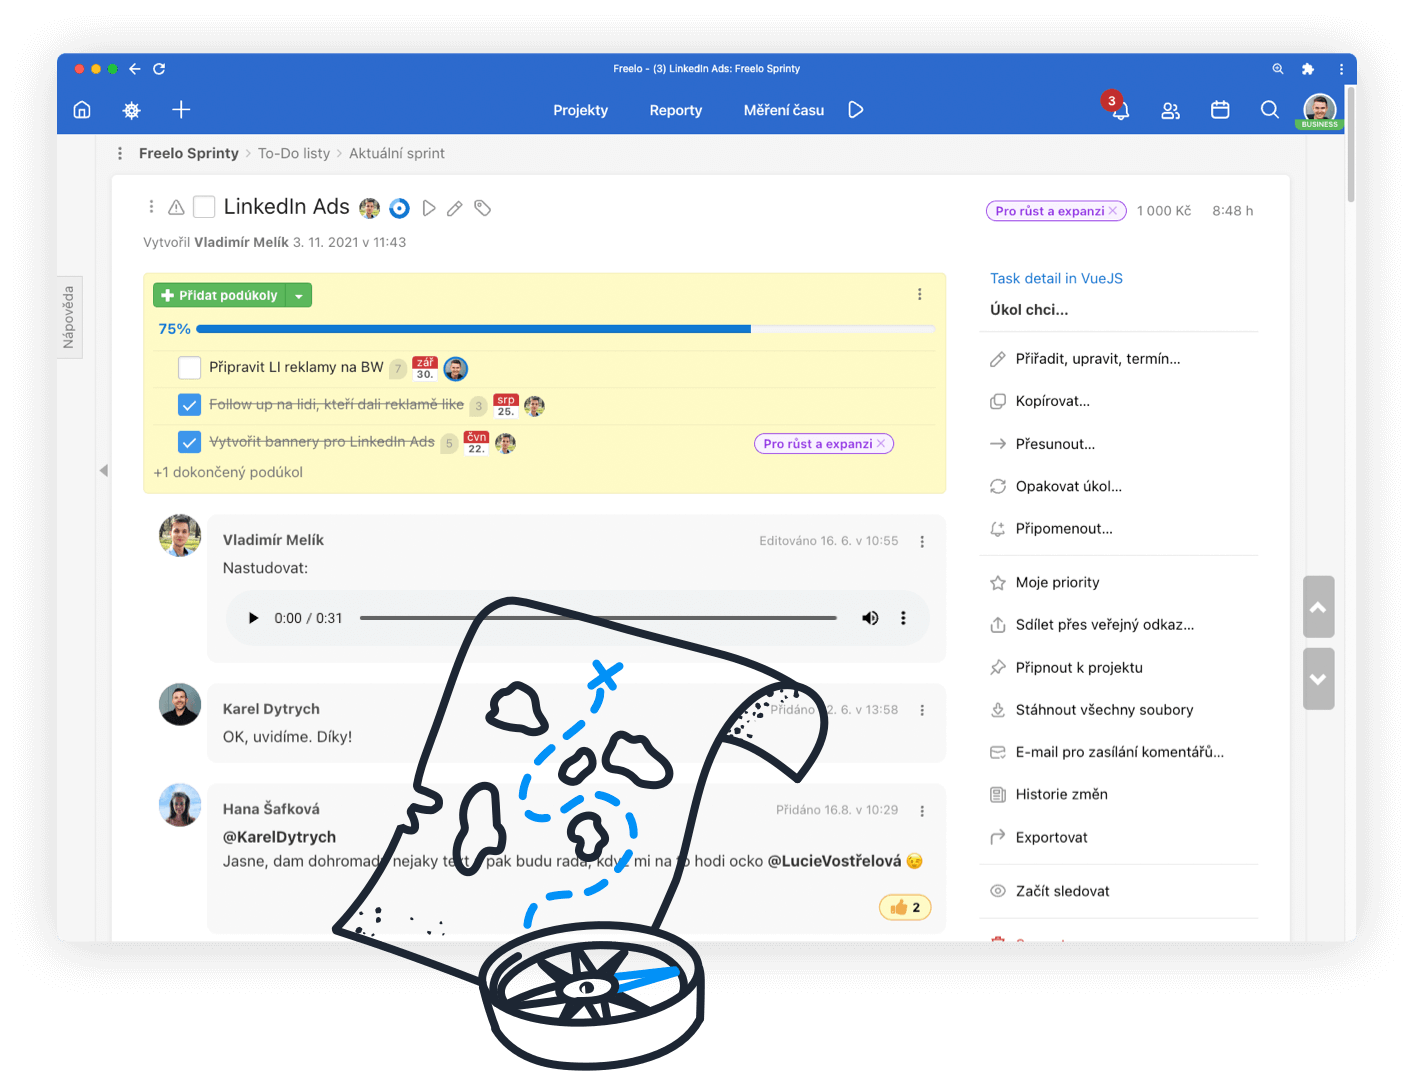Play the audio recording in comment
The height and width of the screenshot is (1072, 1414).
point(253,618)
